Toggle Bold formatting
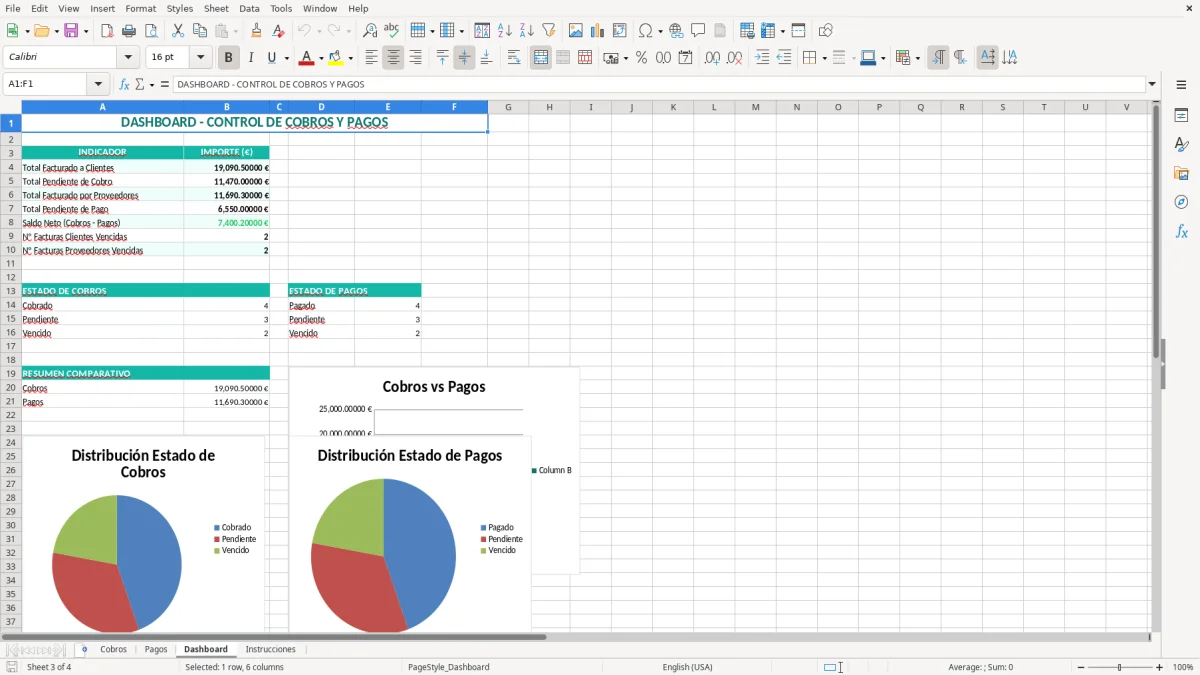Image resolution: width=1200 pixels, height=675 pixels. pos(229,58)
